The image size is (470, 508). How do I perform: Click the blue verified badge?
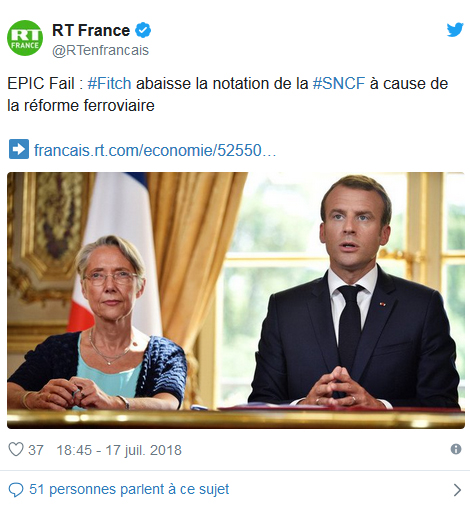143,30
